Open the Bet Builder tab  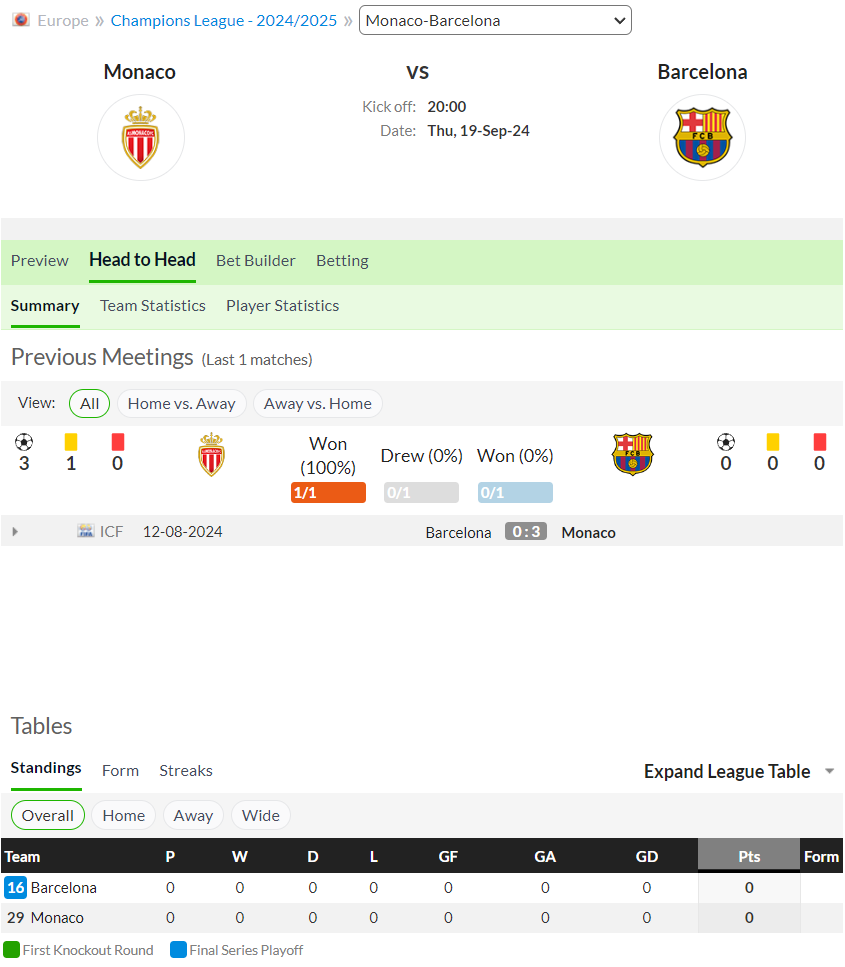coord(255,261)
